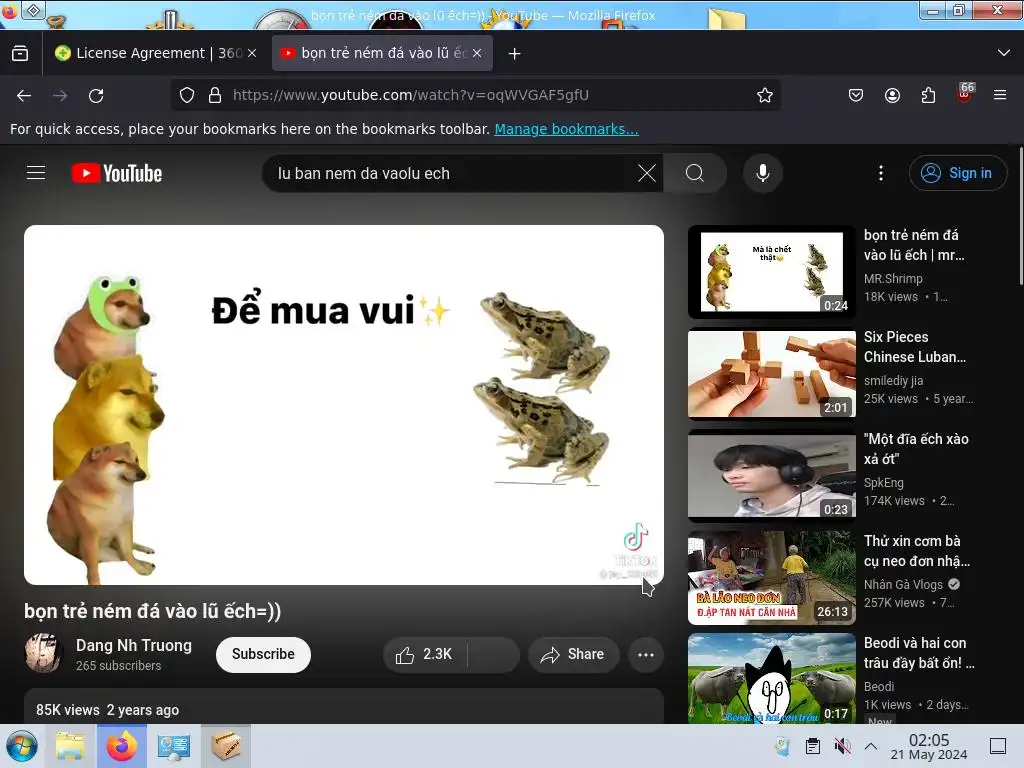Screen dimensions: 1024x768
Task: Open Firefox View icon beside the tabs
Action: [20, 54]
